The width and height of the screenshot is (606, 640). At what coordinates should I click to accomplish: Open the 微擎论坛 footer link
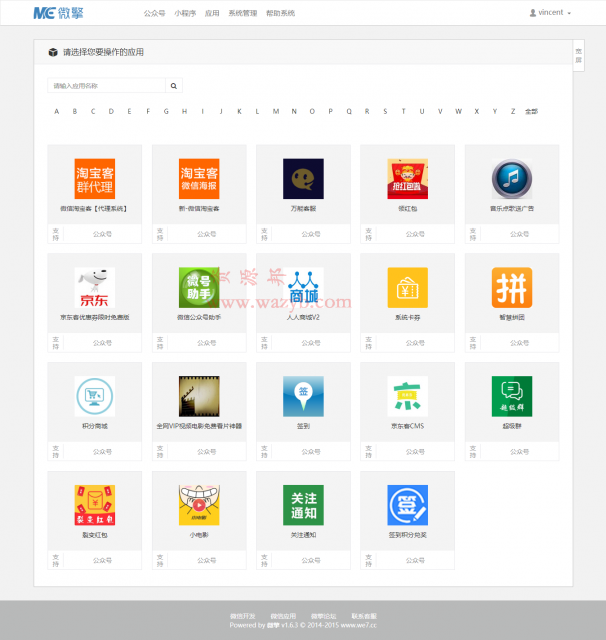(324, 616)
